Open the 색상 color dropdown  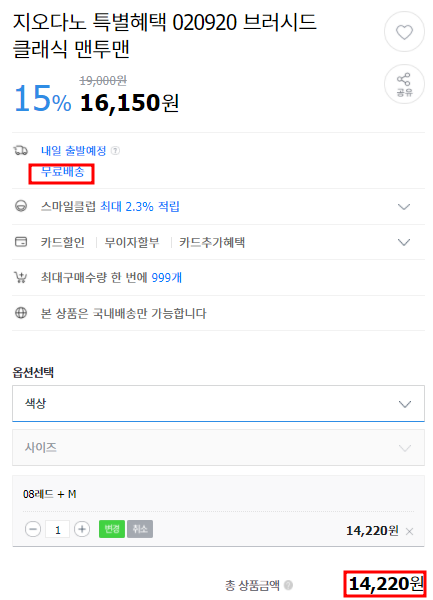(218, 404)
